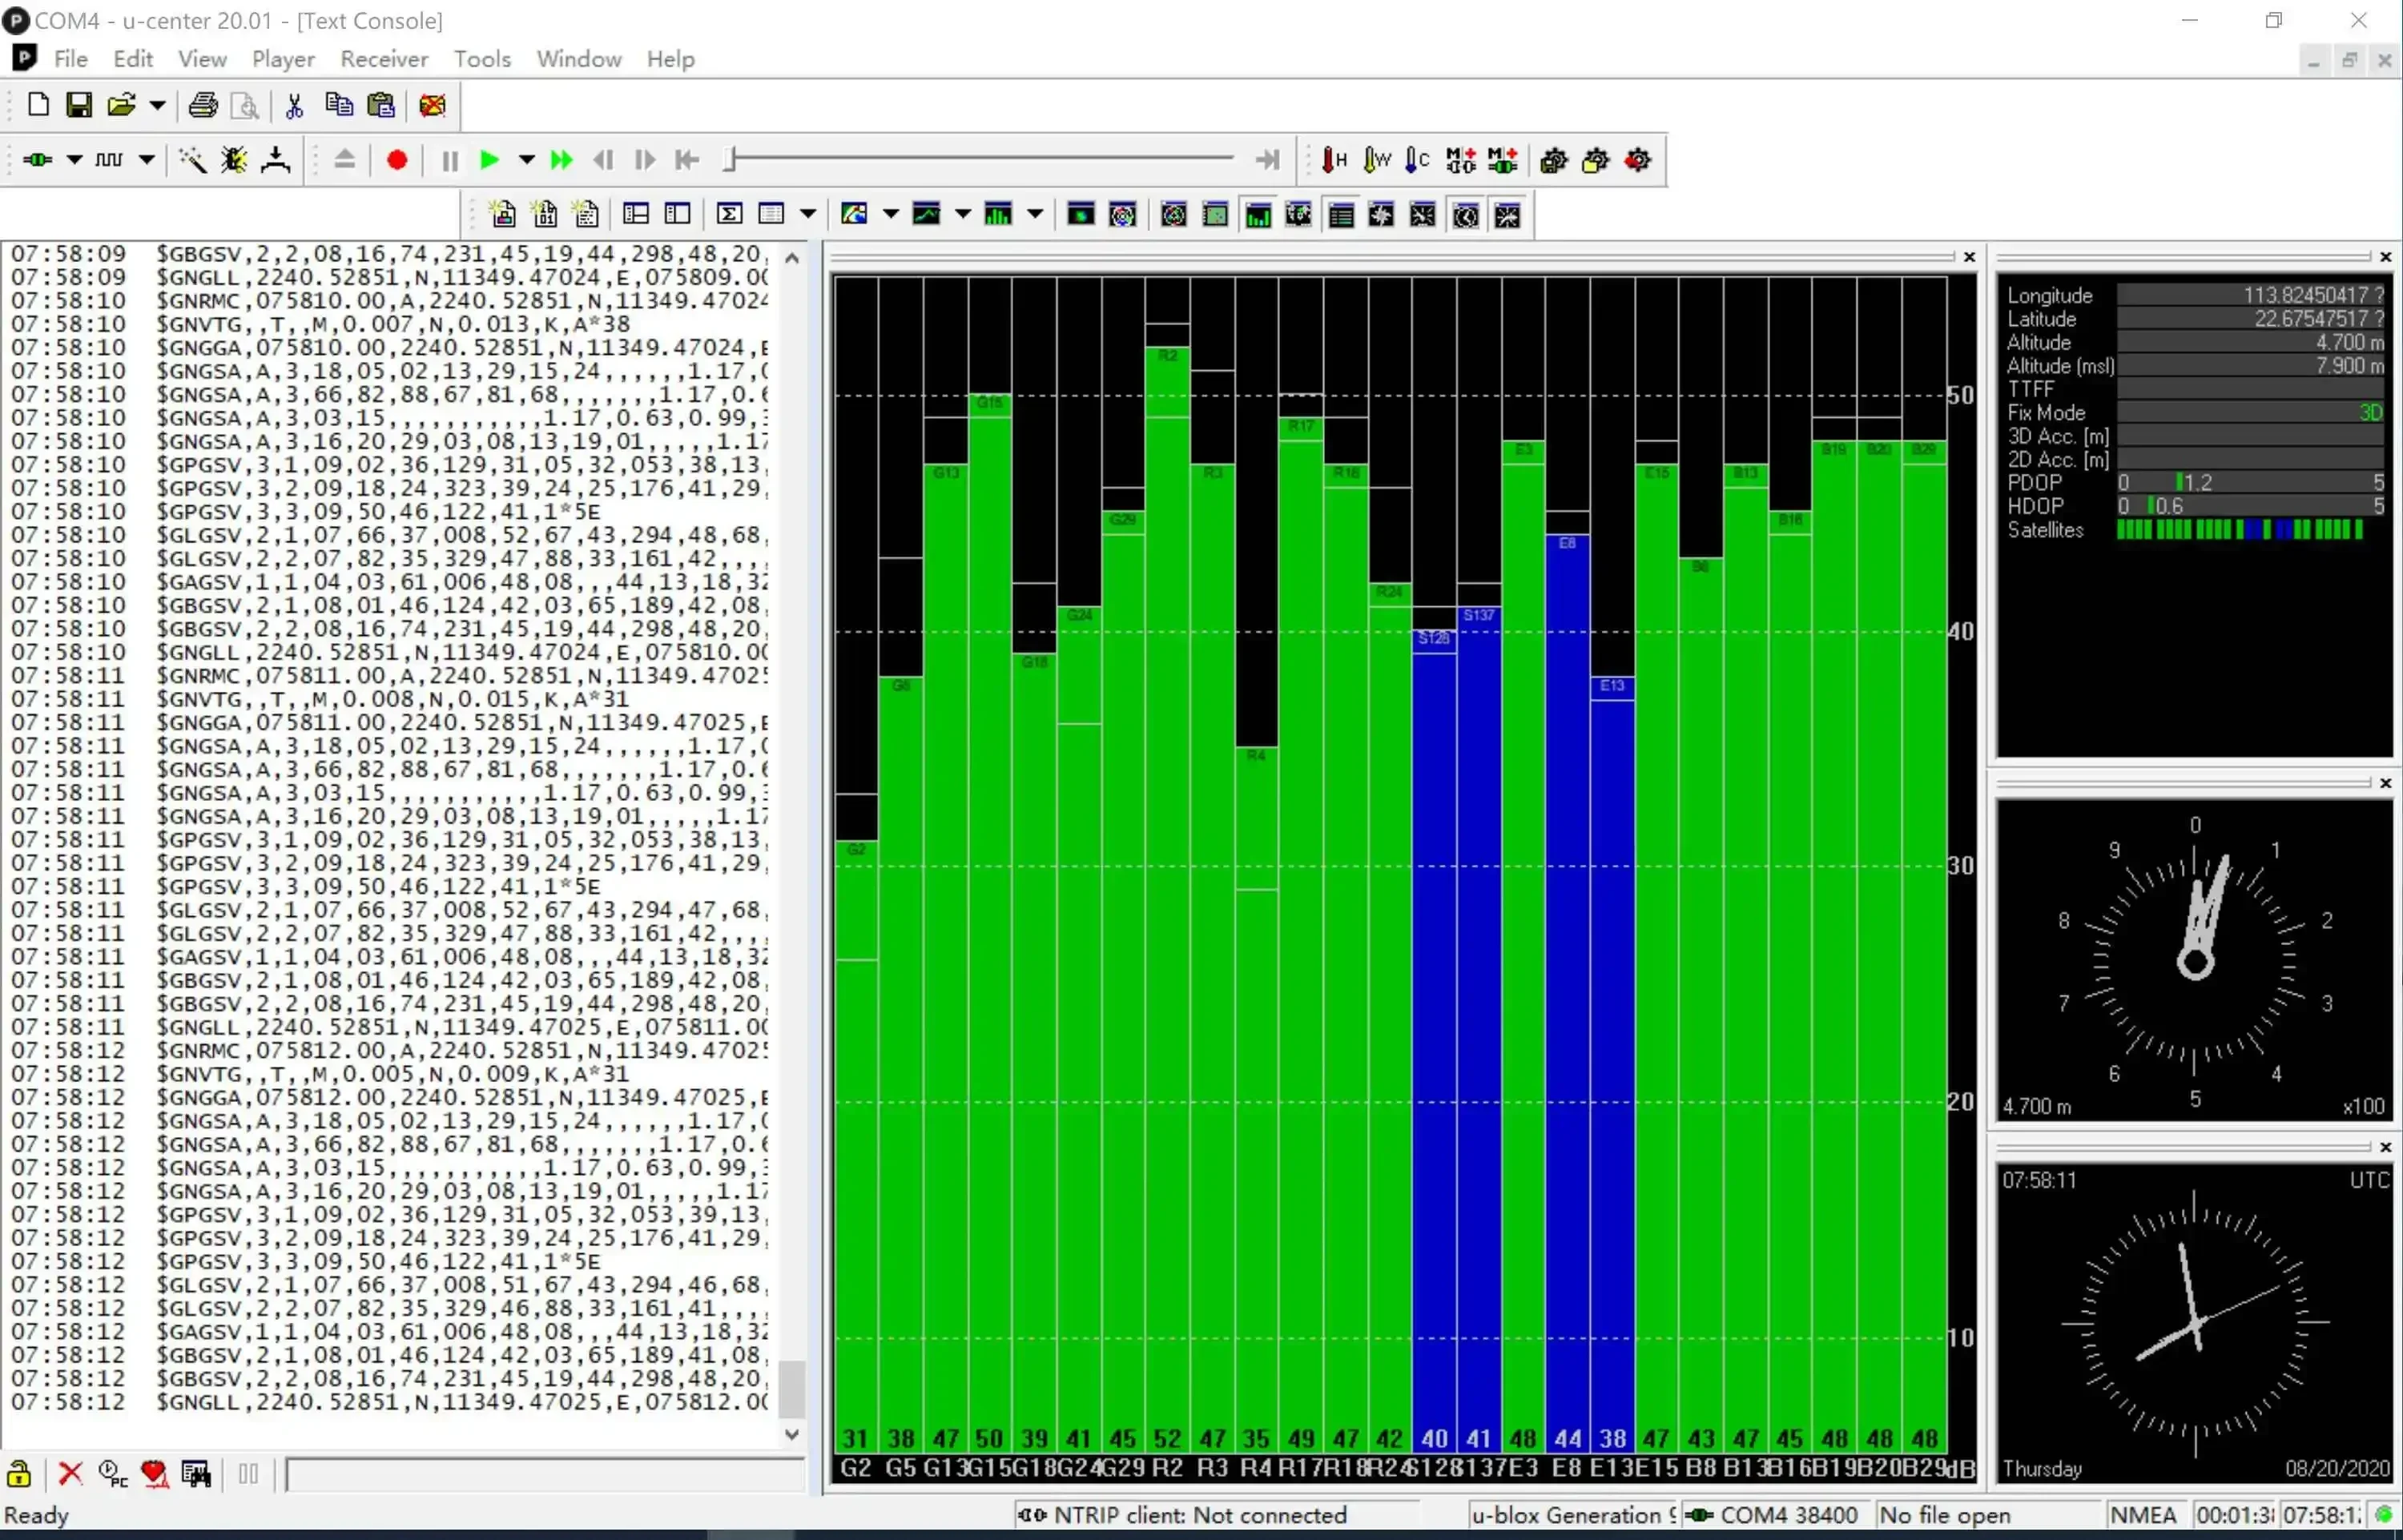
Task: Click the PC time clock icon
Action: tap(112, 1474)
